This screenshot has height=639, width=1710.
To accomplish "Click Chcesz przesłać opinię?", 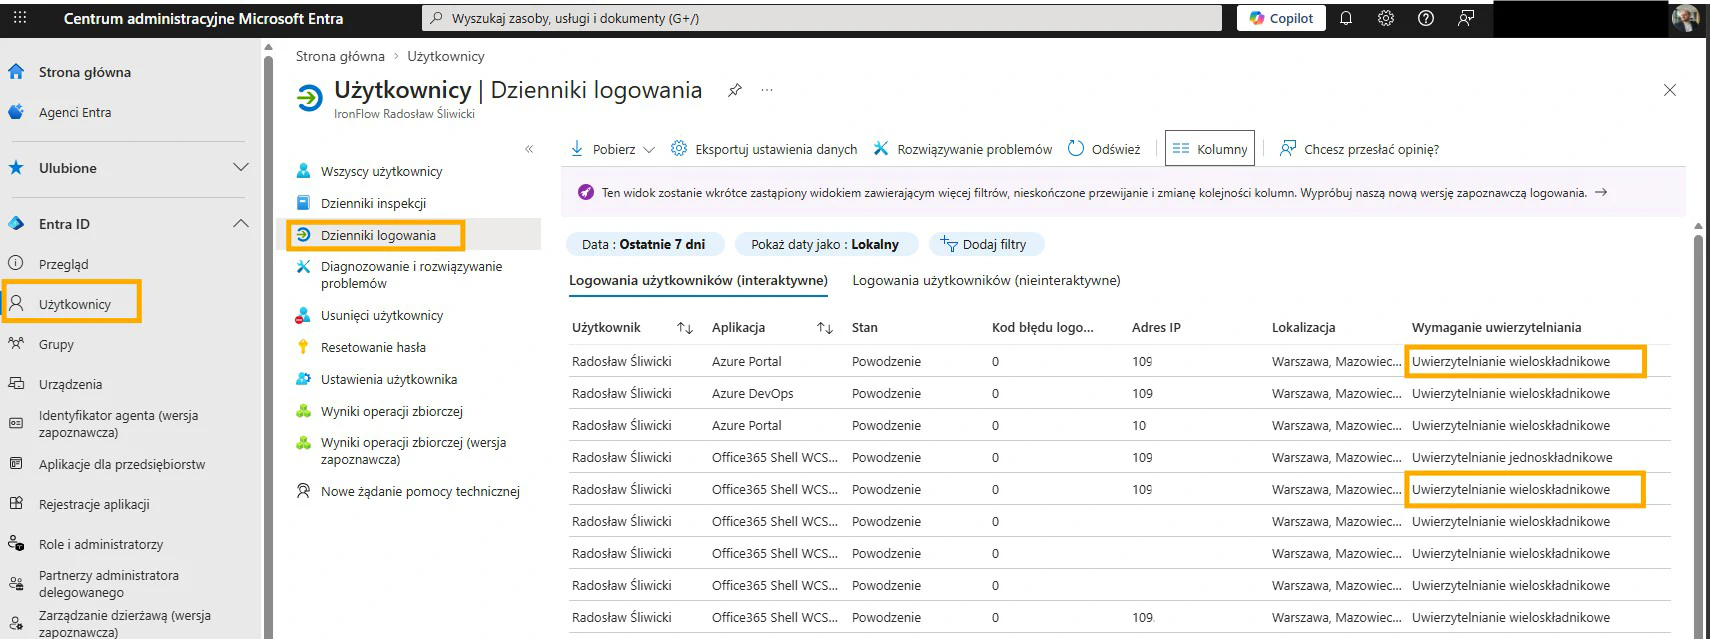I will [x=1359, y=149].
